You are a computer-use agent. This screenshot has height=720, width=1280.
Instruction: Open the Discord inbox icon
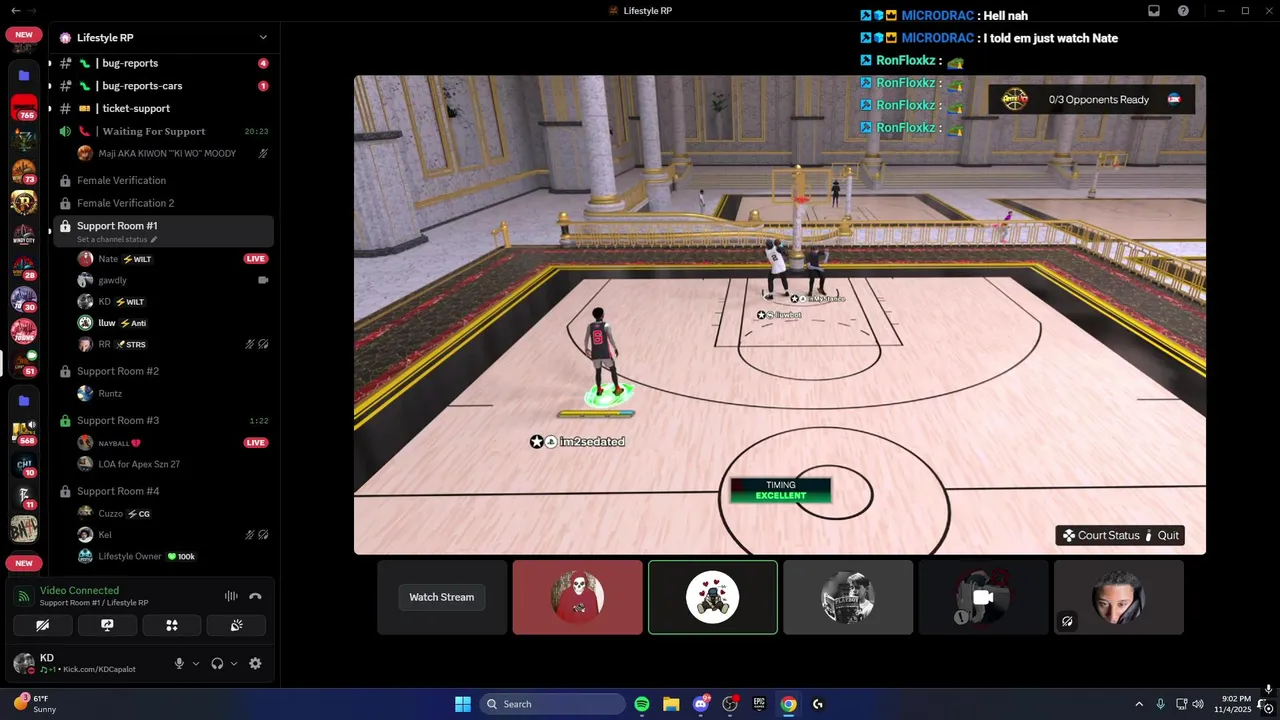pos(1154,11)
